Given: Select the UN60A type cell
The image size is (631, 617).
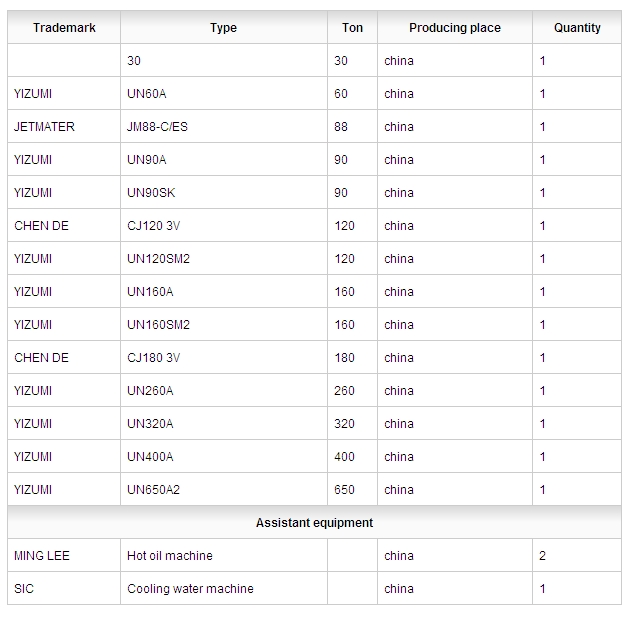Looking at the screenshot, I should pos(224,93).
